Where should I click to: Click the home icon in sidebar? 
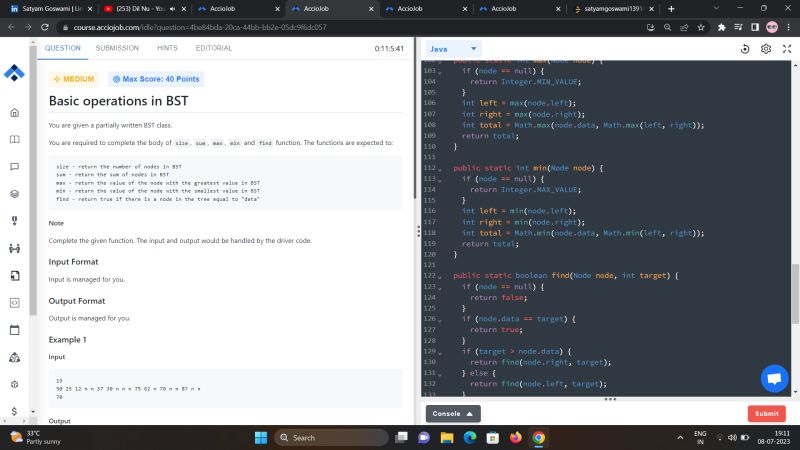click(x=14, y=113)
